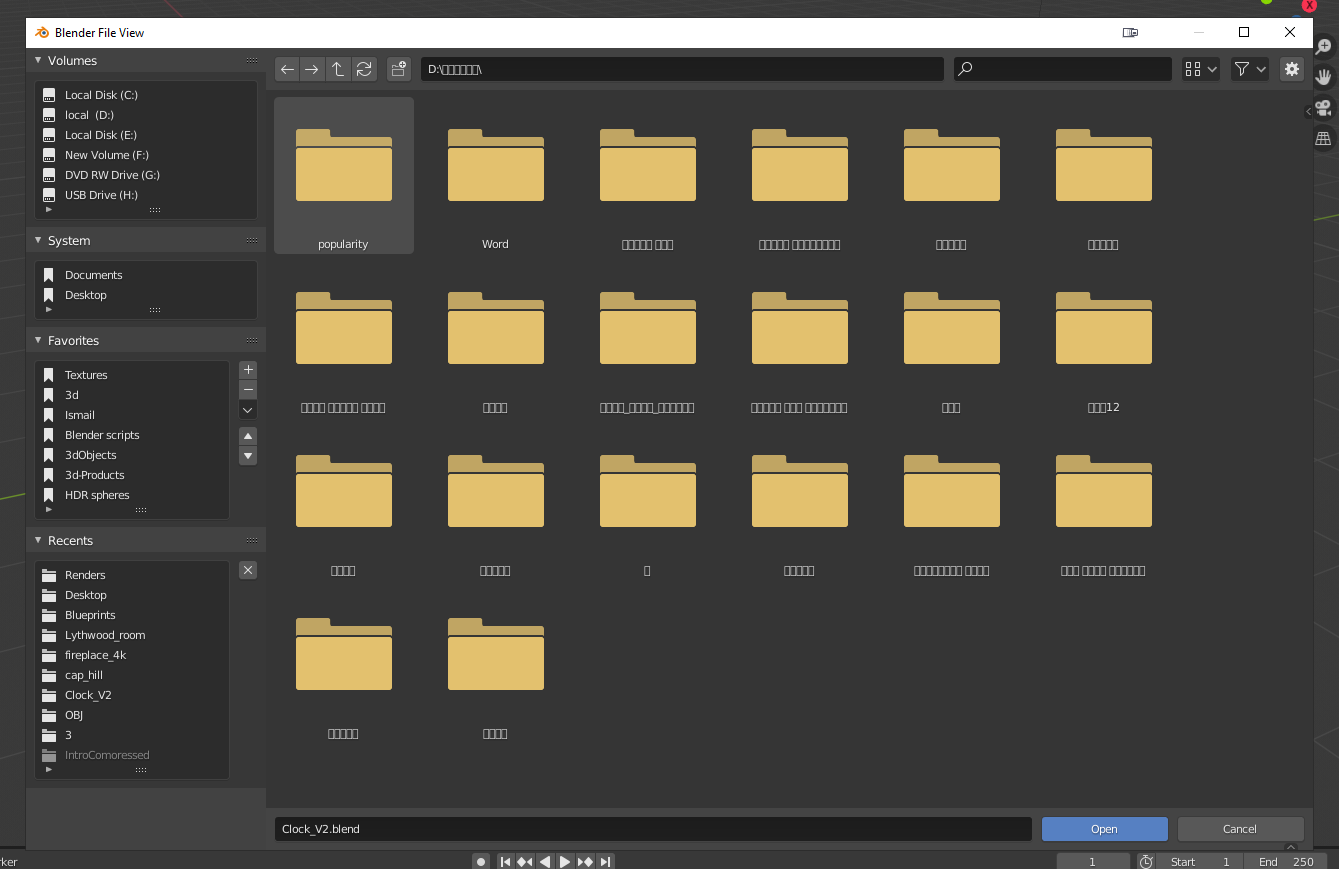Image resolution: width=1339 pixels, height=869 pixels.
Task: Remove selected Favorites bookmark
Action: pyautogui.click(x=249, y=390)
